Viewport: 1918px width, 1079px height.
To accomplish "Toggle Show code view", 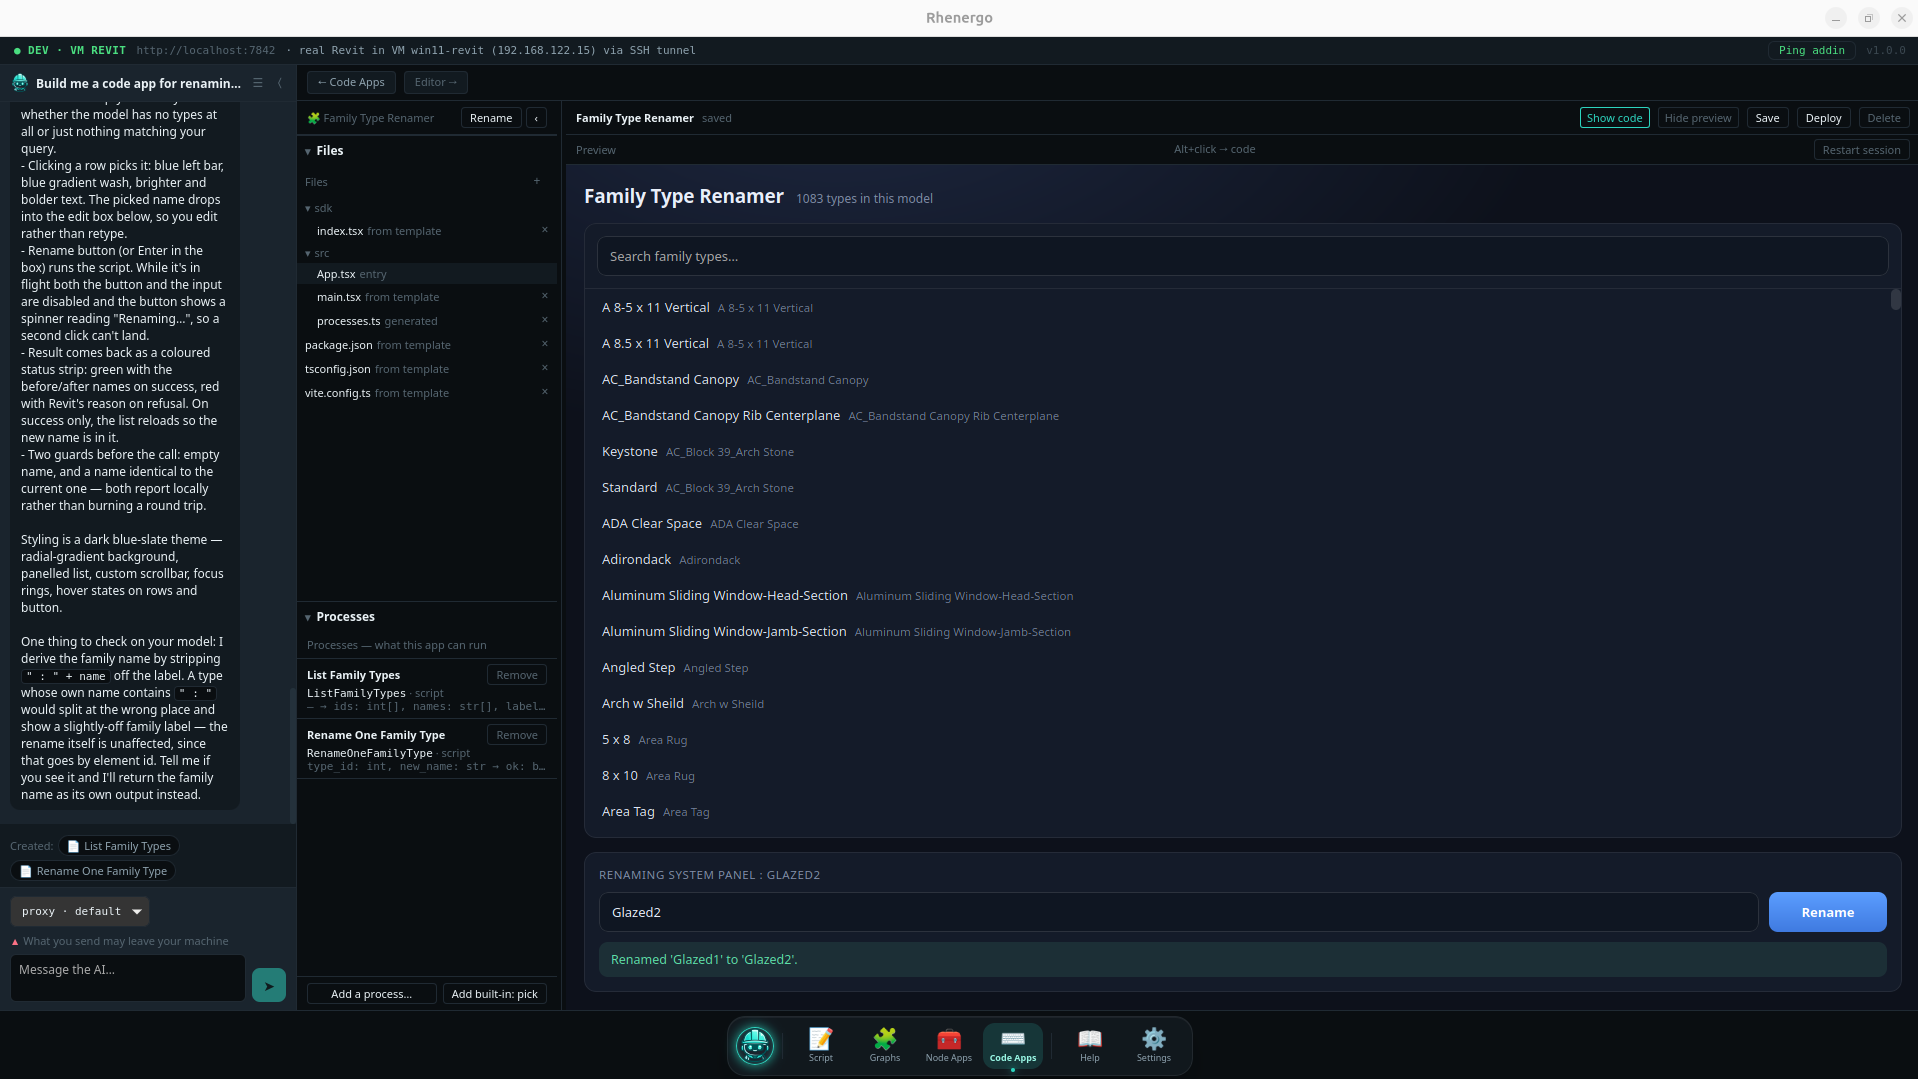I will 1614,118.
